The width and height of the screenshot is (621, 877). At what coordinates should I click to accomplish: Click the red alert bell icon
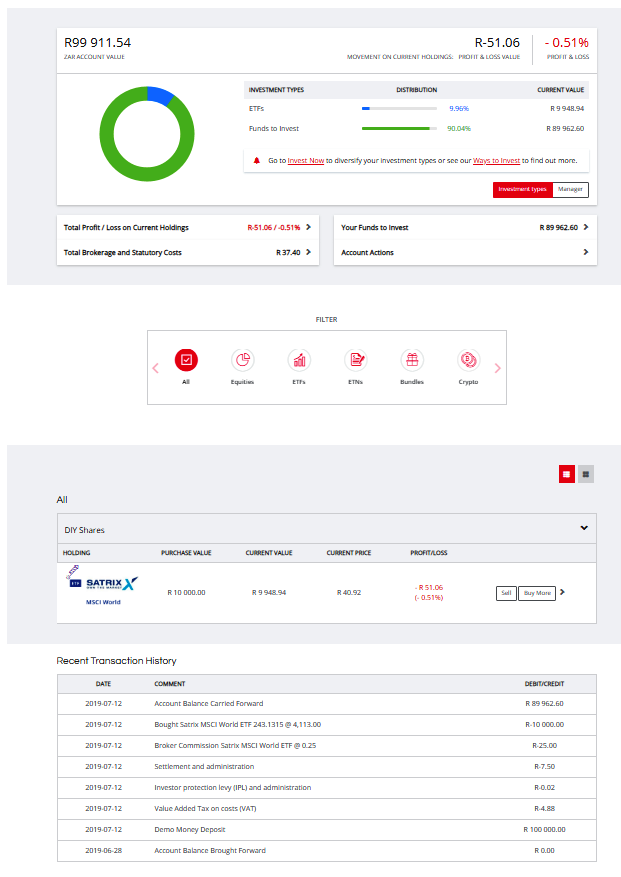tap(257, 161)
